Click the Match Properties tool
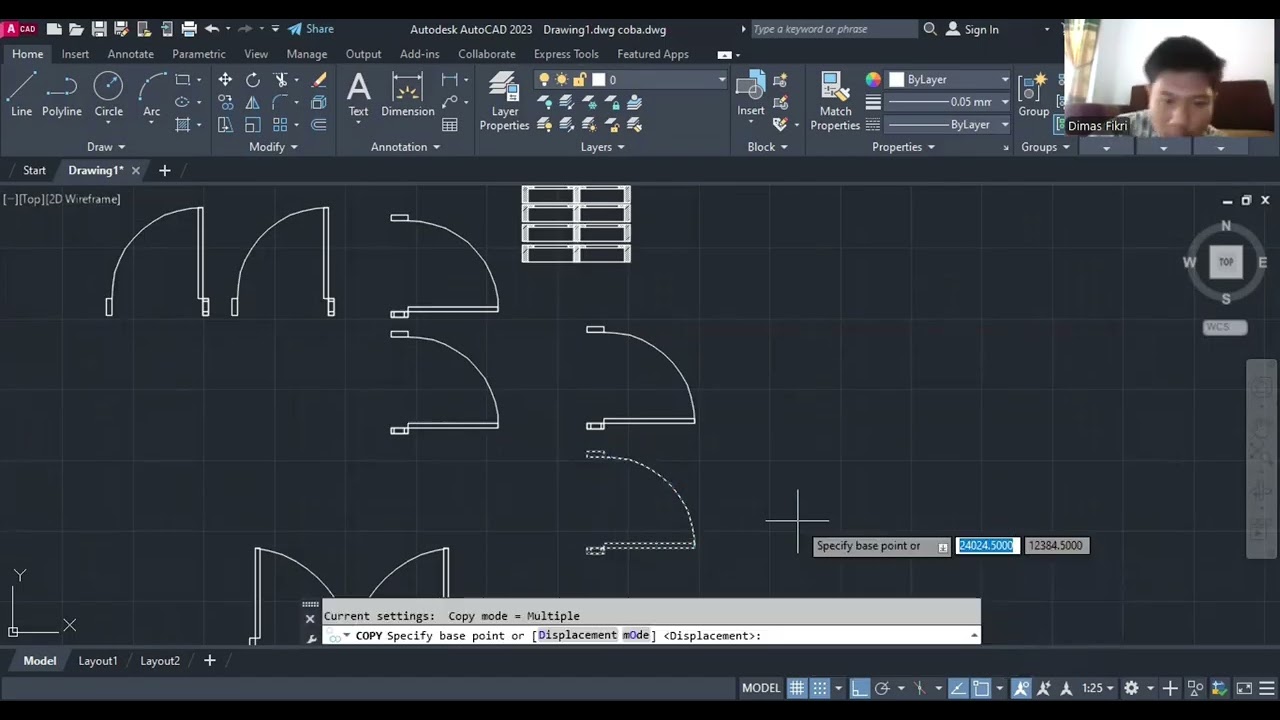 (835, 101)
